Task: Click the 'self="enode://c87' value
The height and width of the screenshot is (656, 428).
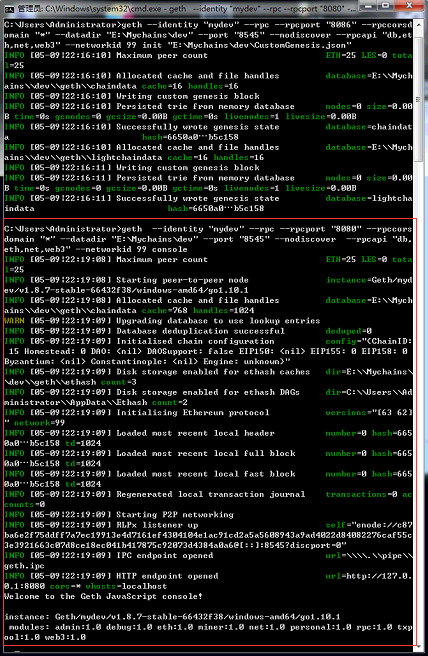Action: point(369,525)
